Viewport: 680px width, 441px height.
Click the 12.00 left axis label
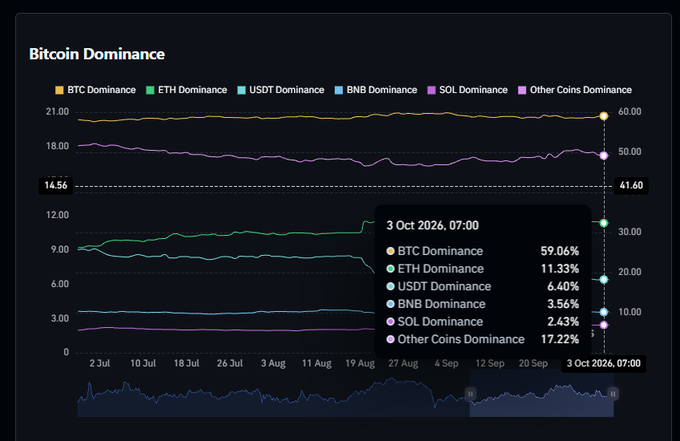57,215
